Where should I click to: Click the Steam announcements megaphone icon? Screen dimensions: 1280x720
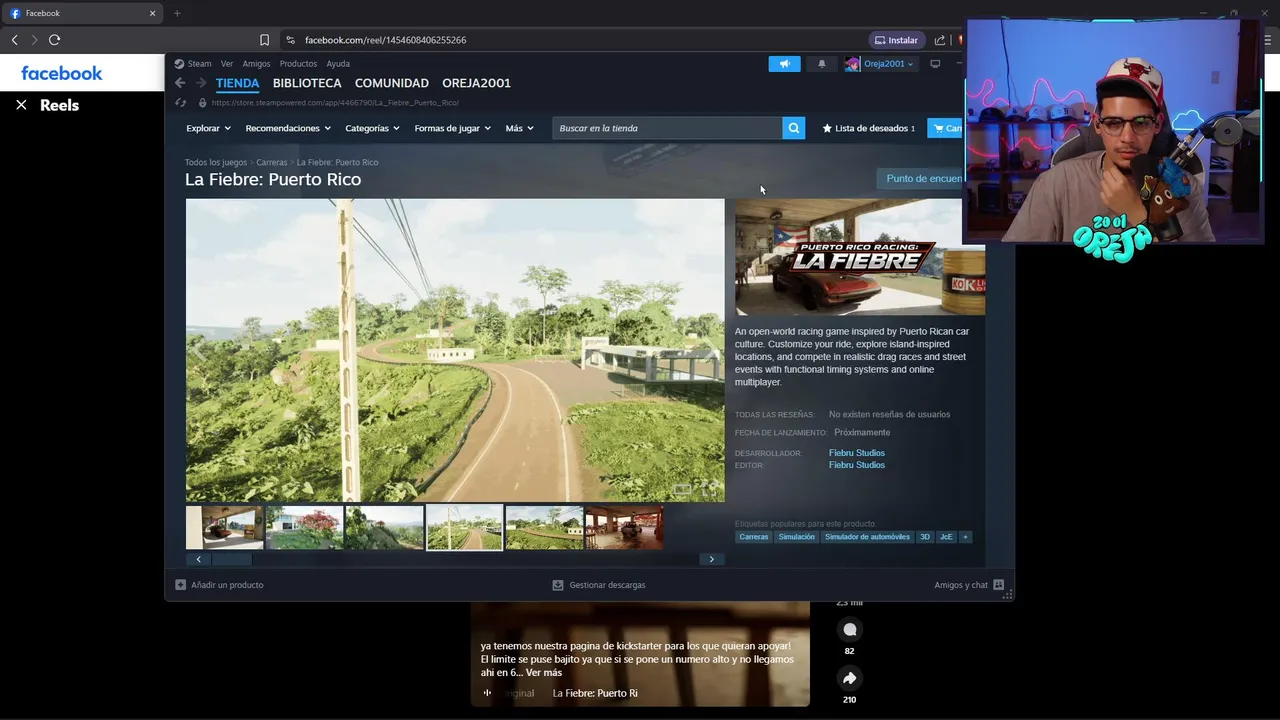click(x=784, y=64)
